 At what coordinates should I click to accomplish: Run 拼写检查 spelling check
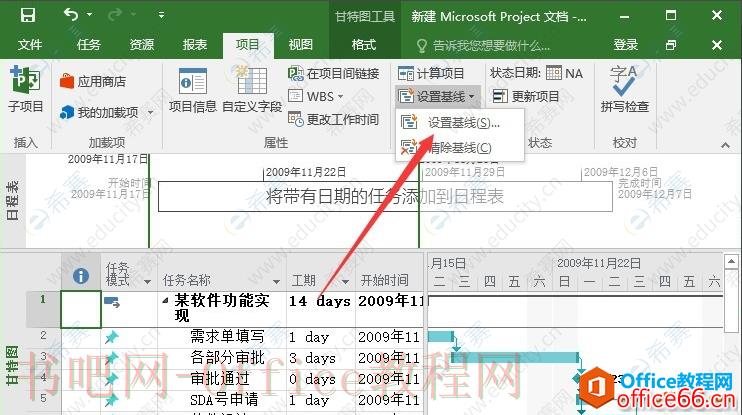pos(624,89)
